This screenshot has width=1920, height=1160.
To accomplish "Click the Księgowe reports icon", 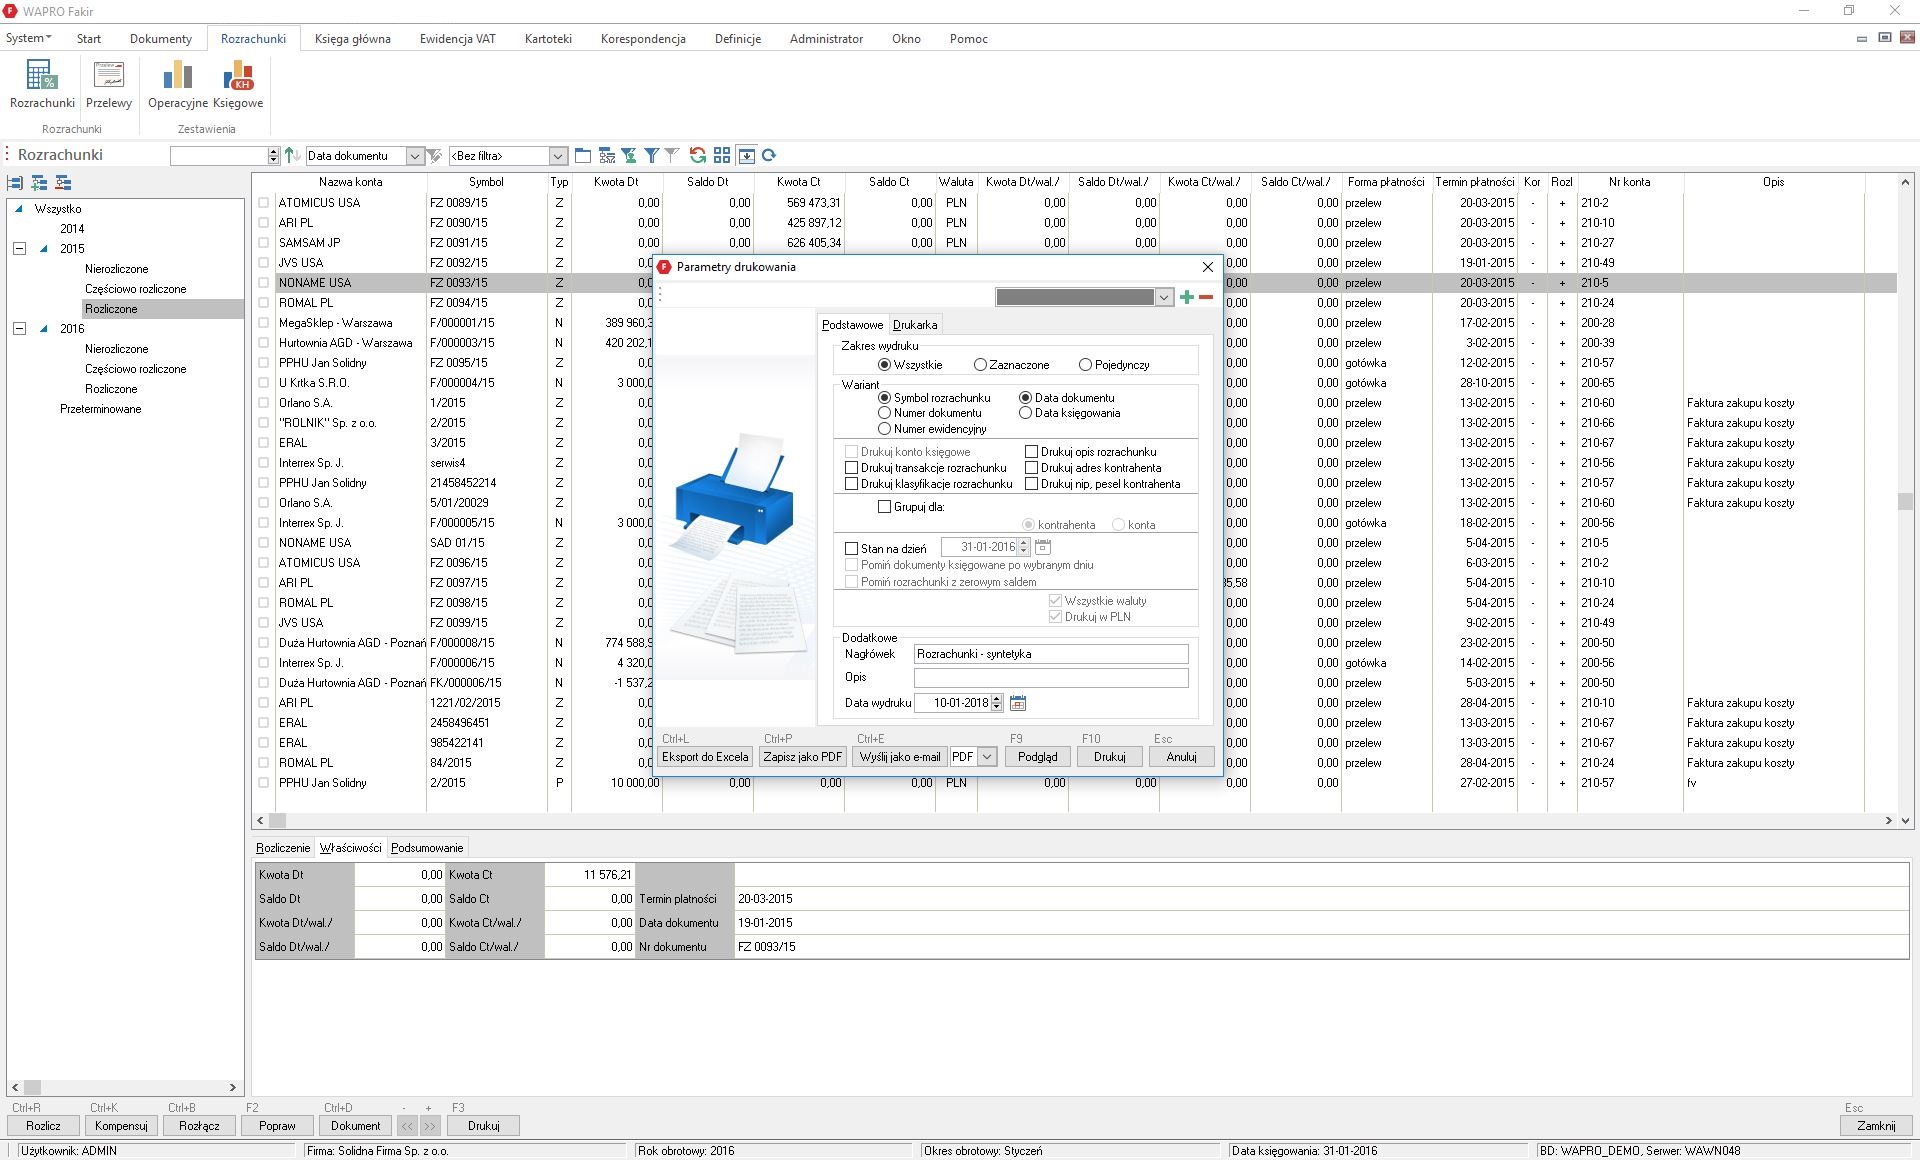I will pos(238,84).
